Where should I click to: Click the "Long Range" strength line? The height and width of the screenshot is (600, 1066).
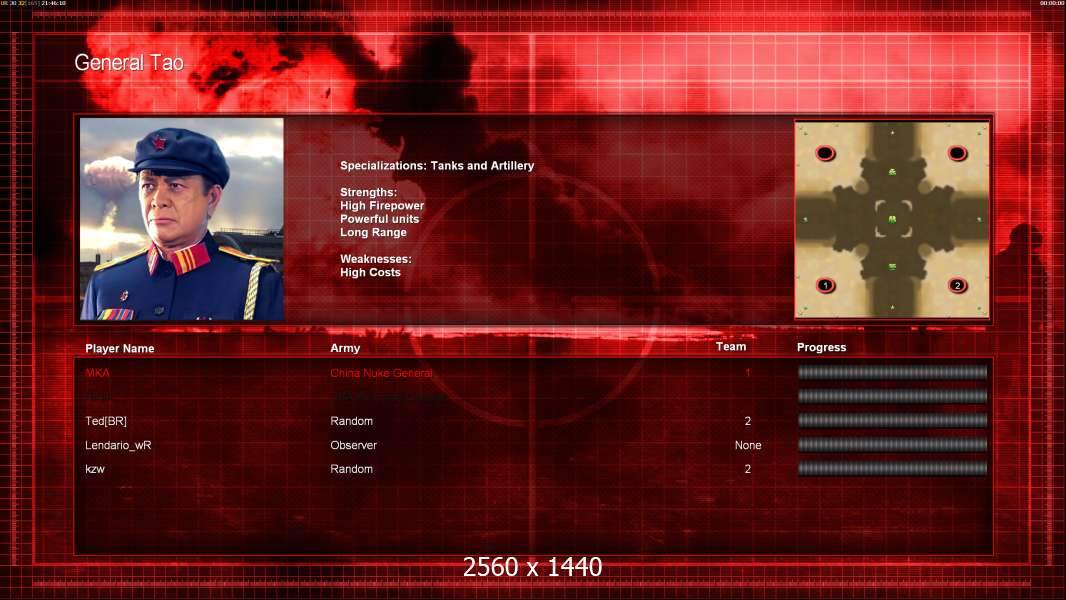pos(373,232)
